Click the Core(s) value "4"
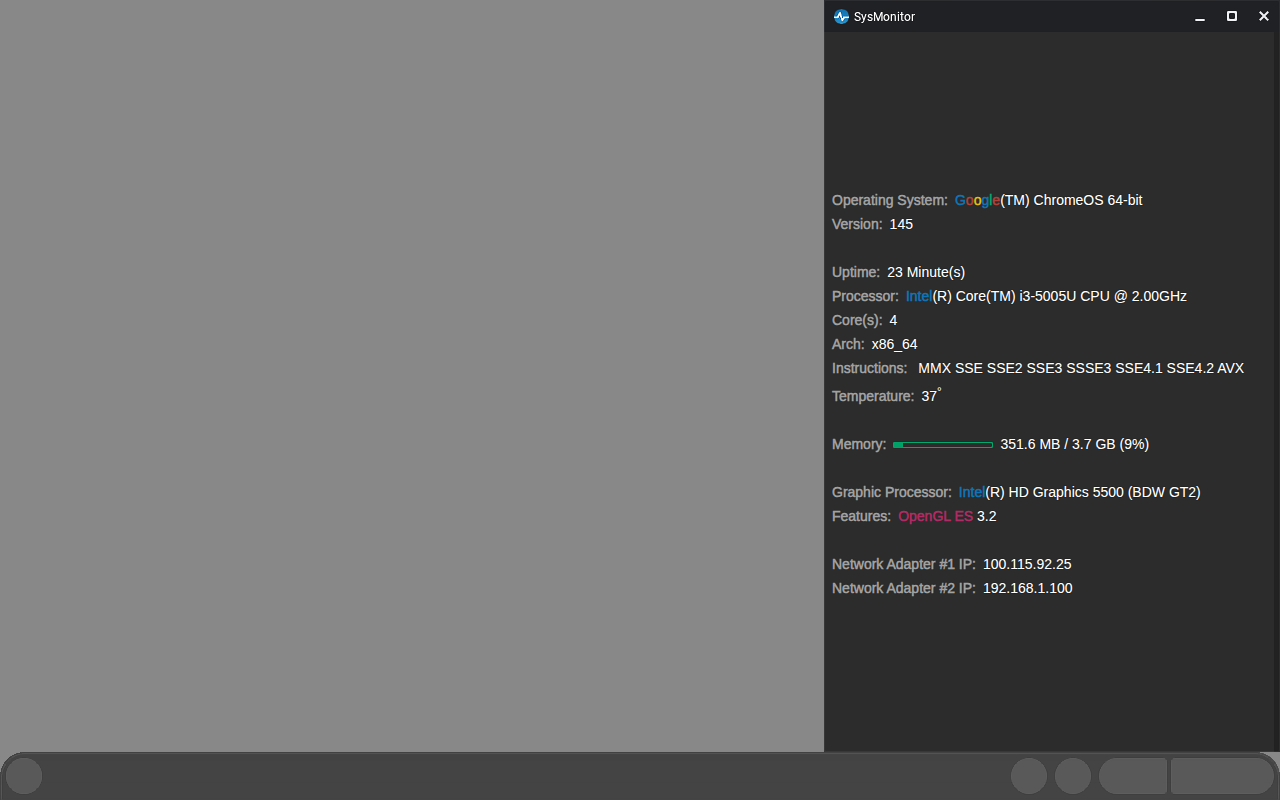The width and height of the screenshot is (1280, 800). [x=893, y=320]
